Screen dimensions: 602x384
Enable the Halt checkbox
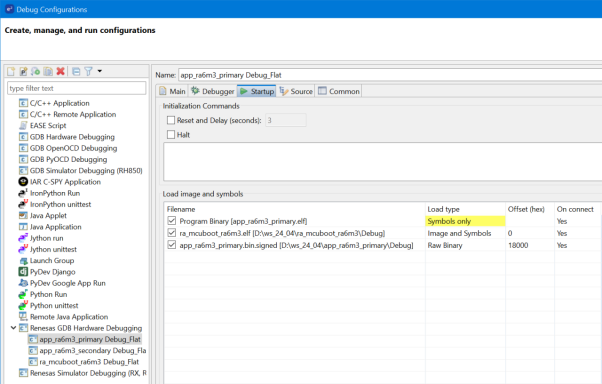(x=171, y=135)
